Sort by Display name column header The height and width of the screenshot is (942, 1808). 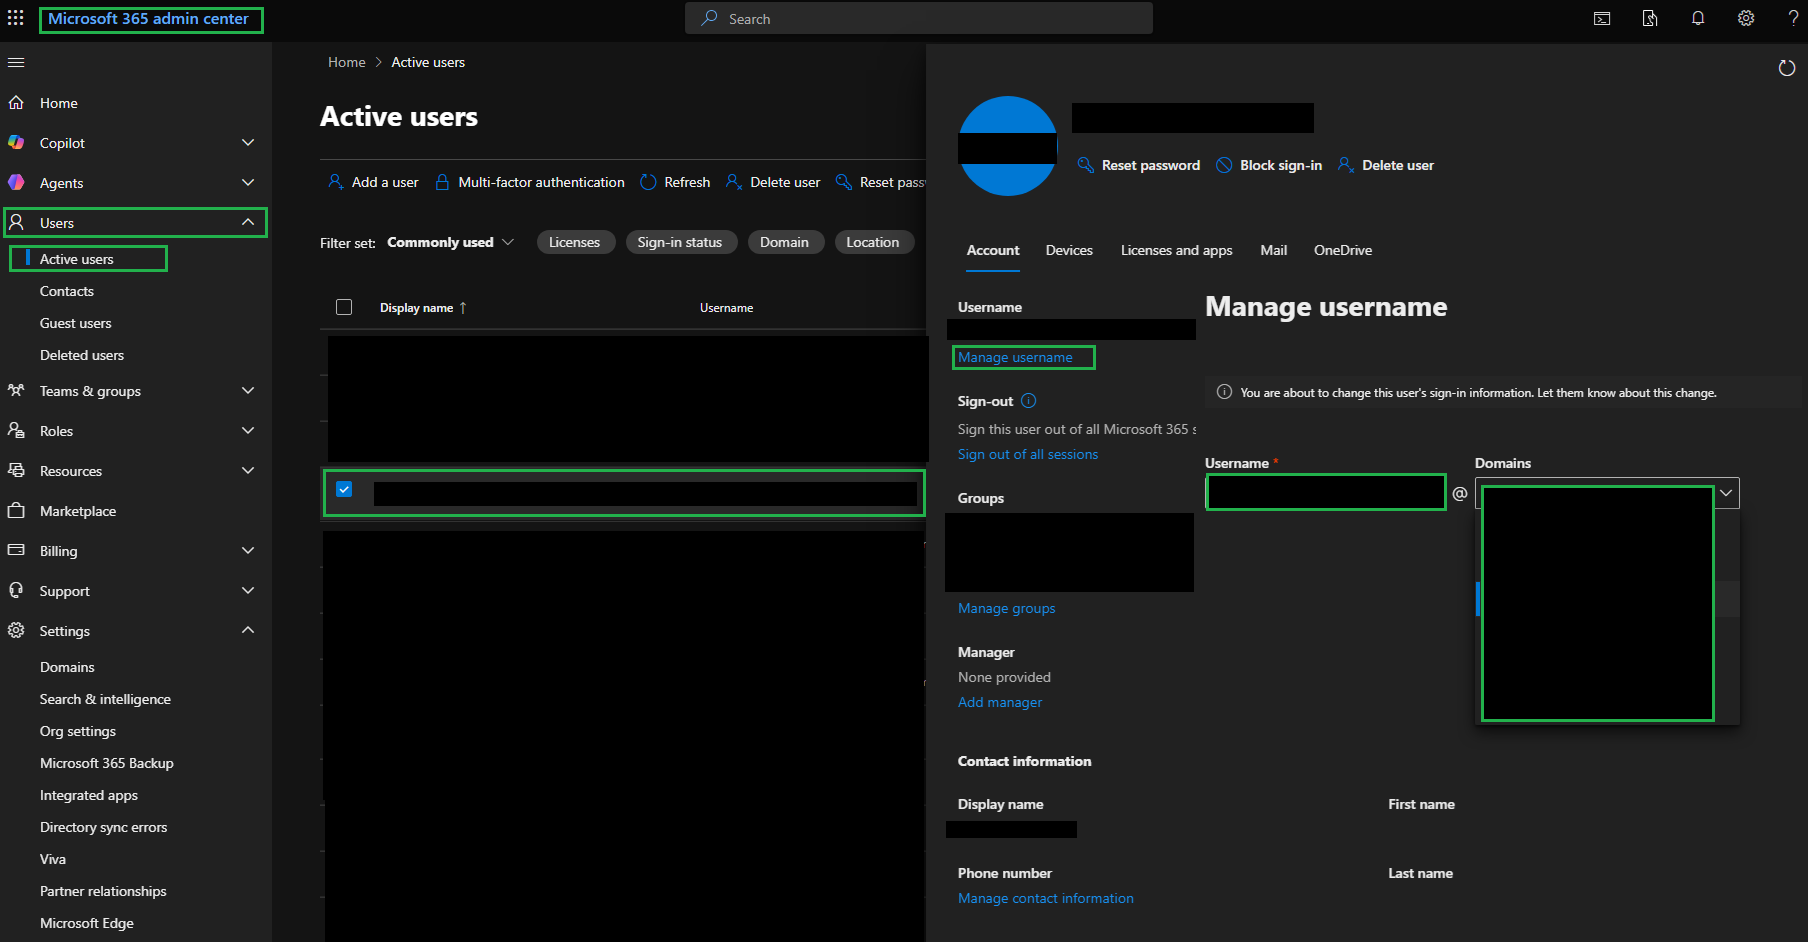[423, 308]
